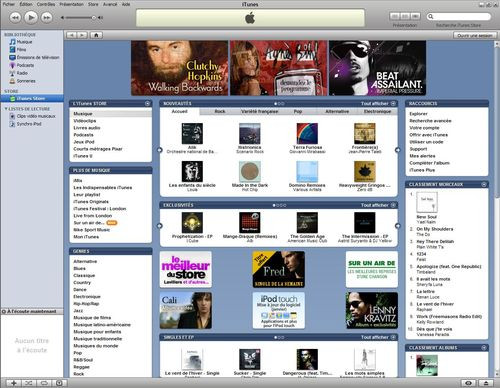
Task: Expand the Classement morceaux panel arrow
Action: (x=484, y=184)
